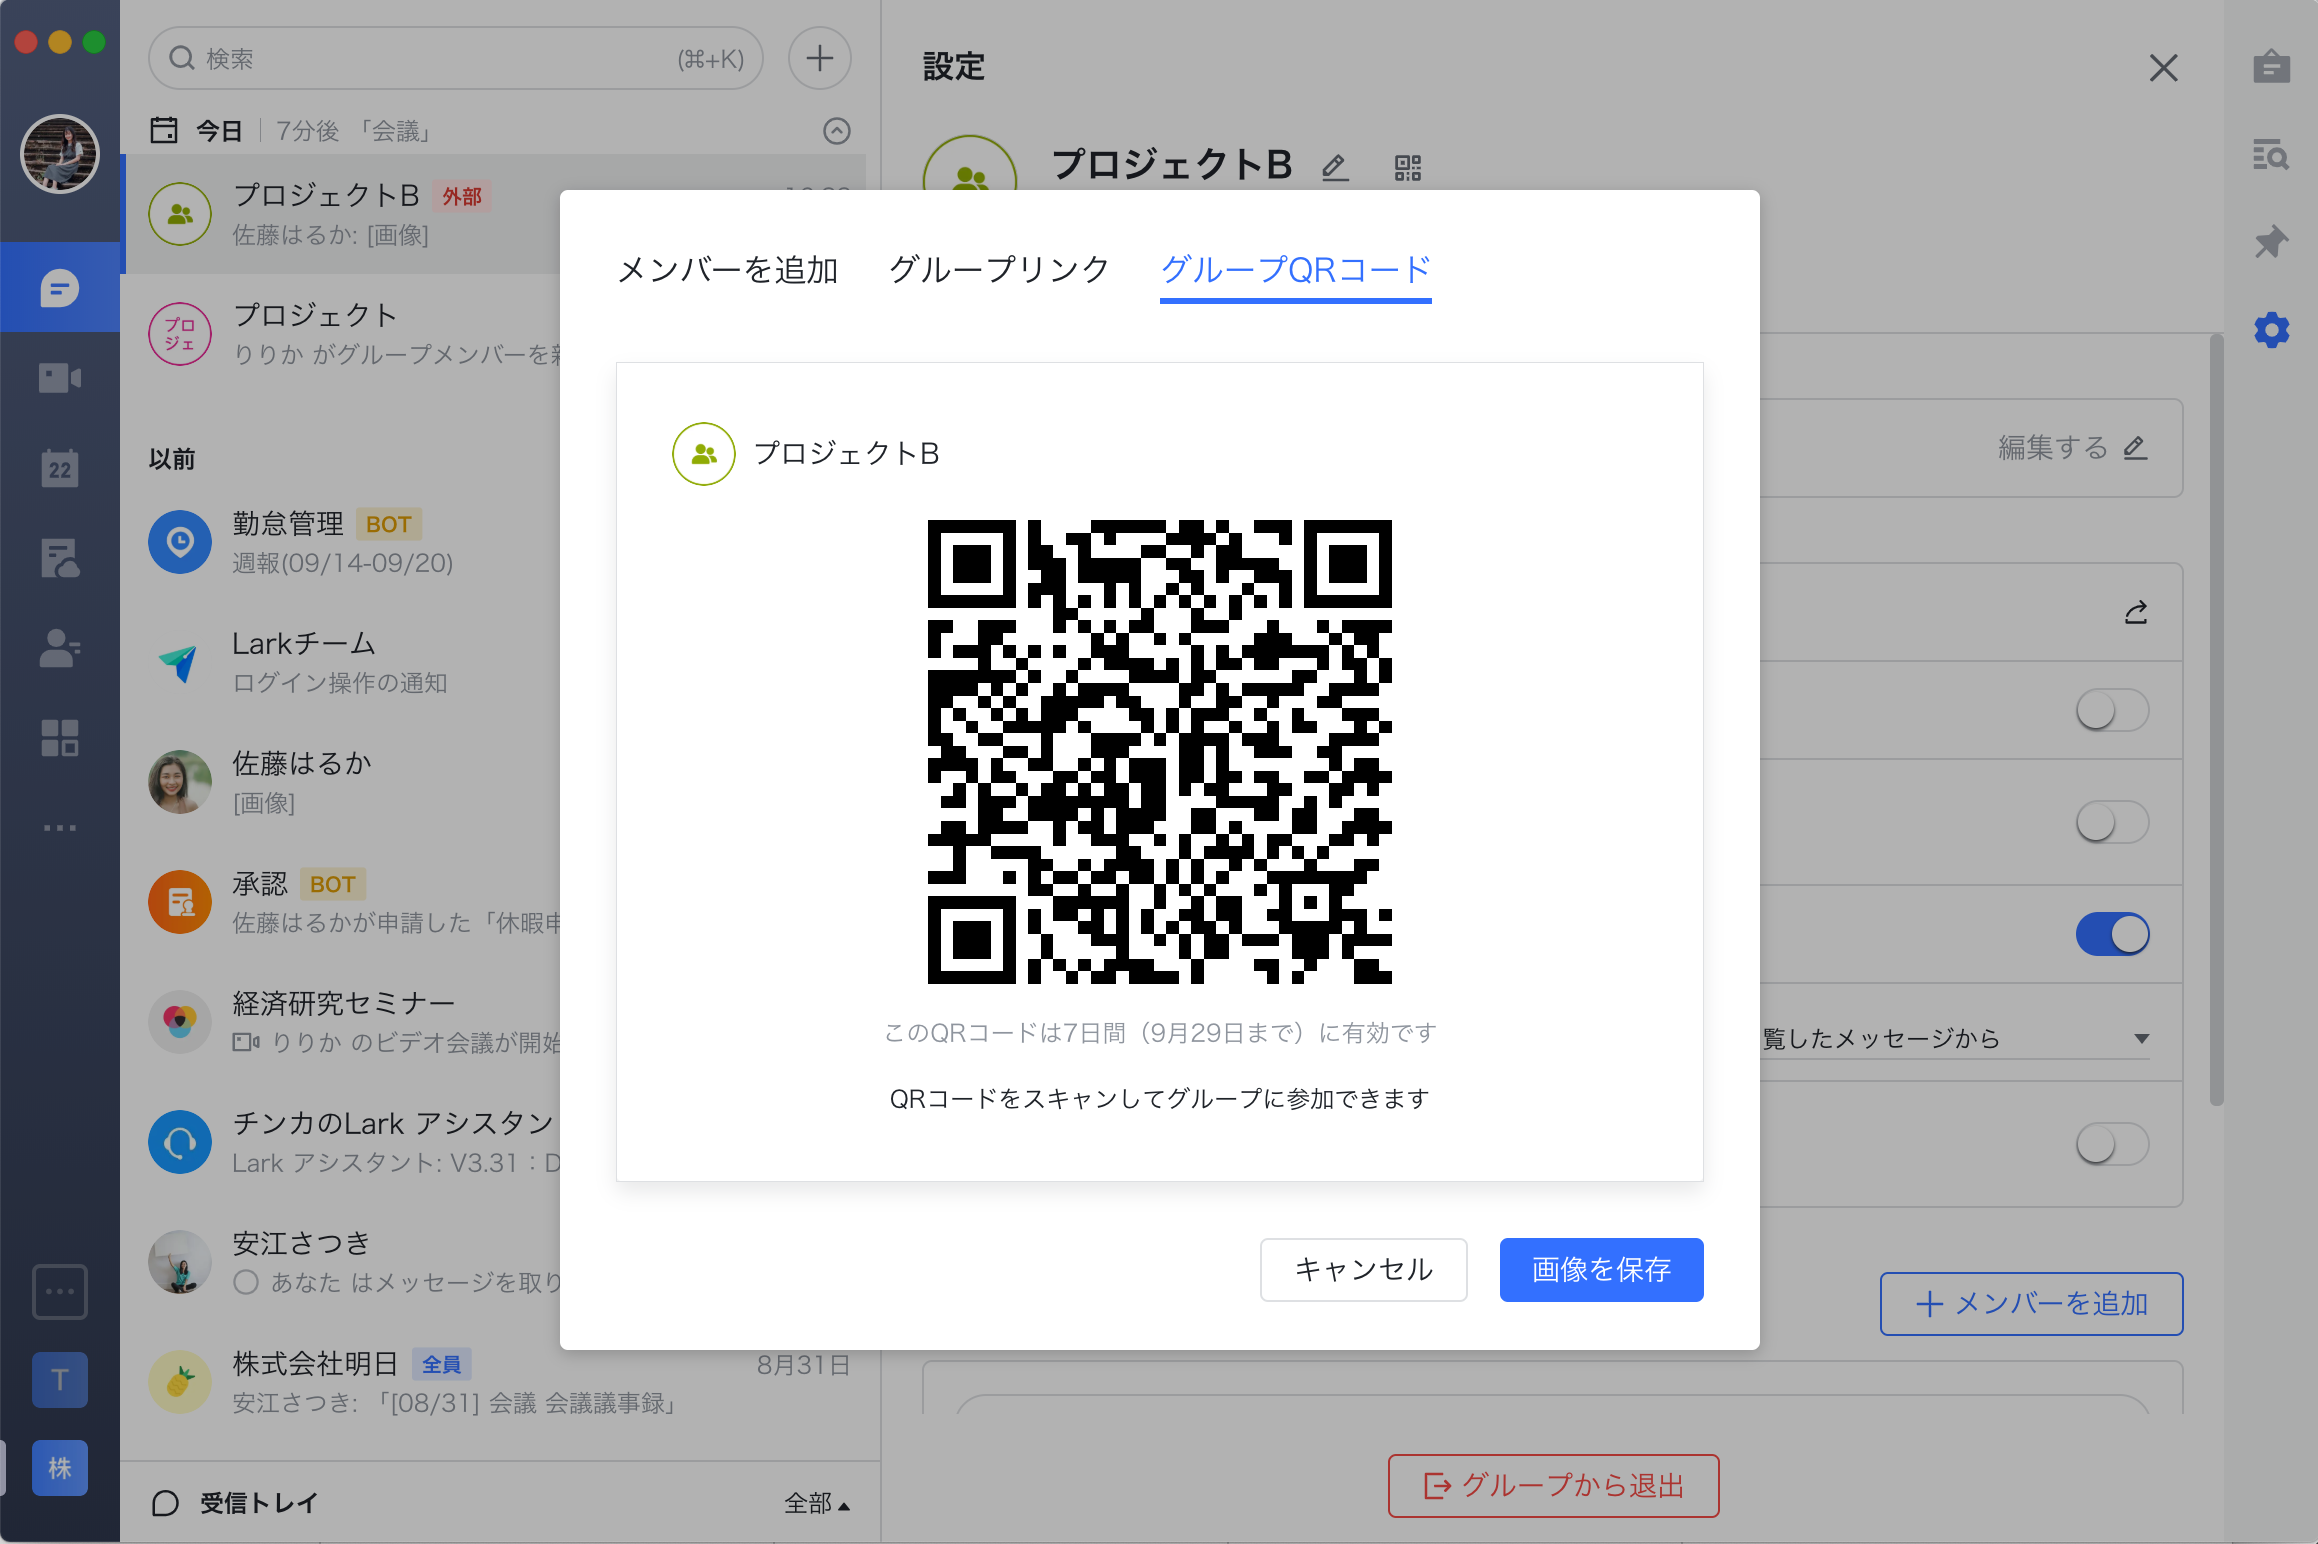Enable the bottom toggle in settings panel

2113,1144
